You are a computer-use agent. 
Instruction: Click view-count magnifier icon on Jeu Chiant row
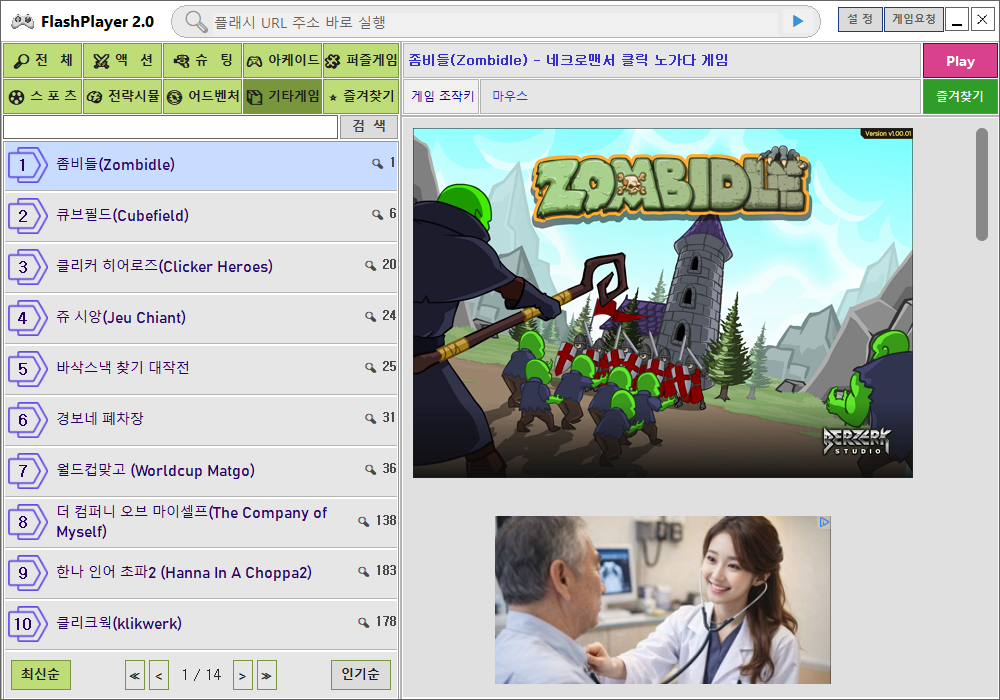pyautogui.click(x=371, y=316)
